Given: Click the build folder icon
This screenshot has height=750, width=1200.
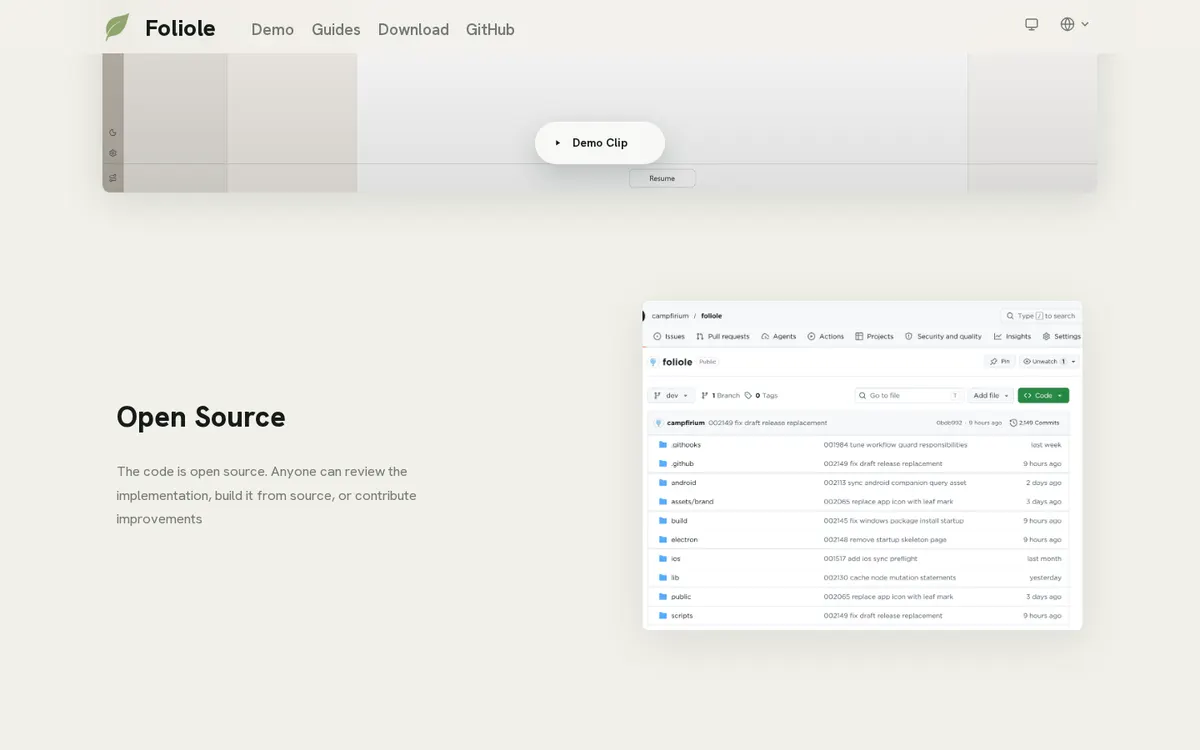Looking at the screenshot, I should pyautogui.click(x=662, y=521).
